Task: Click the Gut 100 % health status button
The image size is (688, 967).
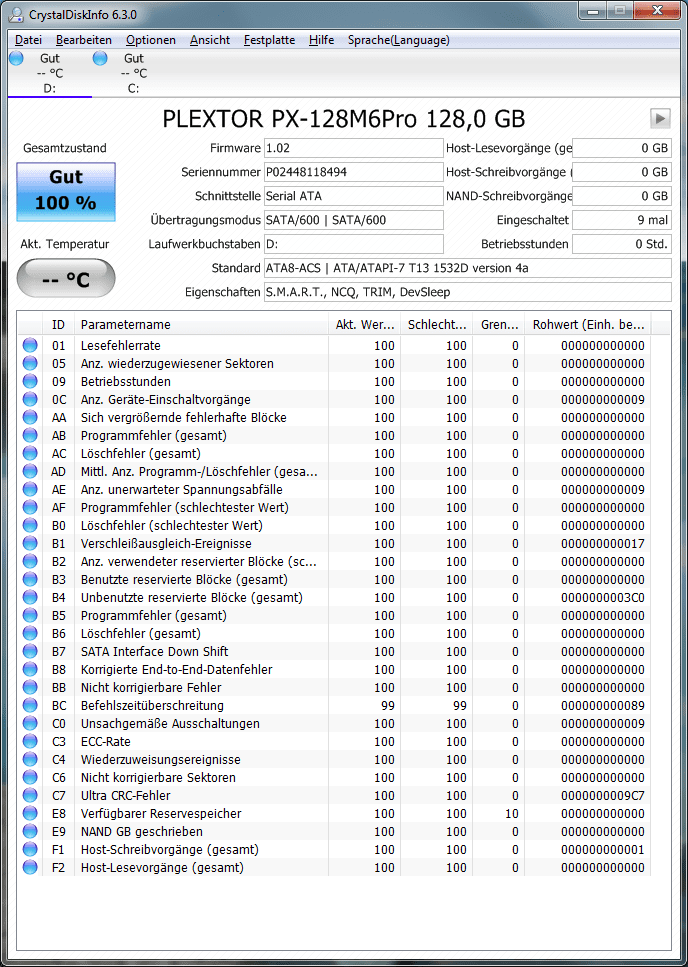Action: click(x=66, y=192)
